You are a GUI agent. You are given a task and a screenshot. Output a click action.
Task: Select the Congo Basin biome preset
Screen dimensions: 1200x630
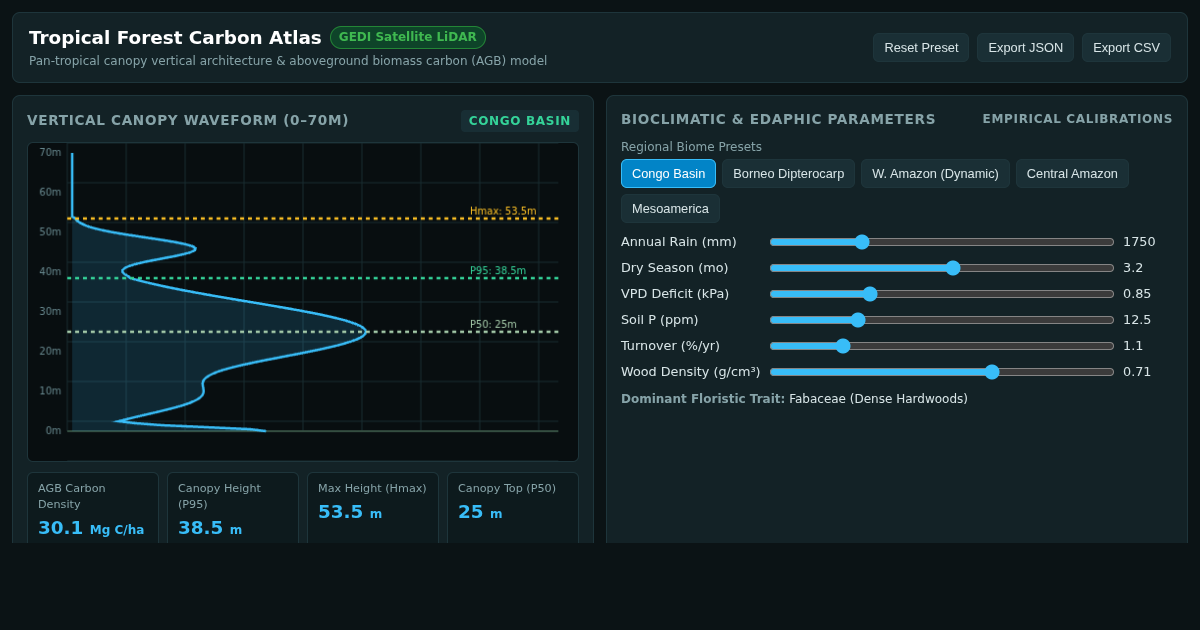pyautogui.click(x=668, y=174)
